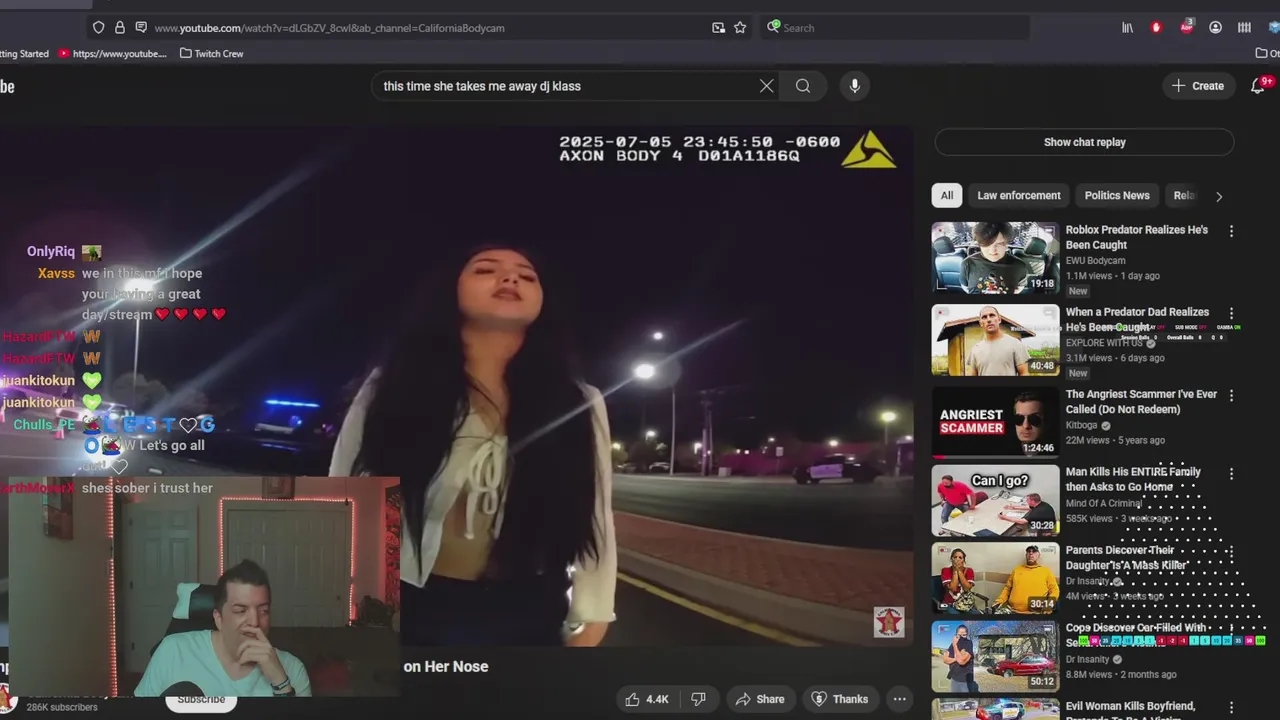Click the Share button
1280x720 pixels.
(x=759, y=699)
